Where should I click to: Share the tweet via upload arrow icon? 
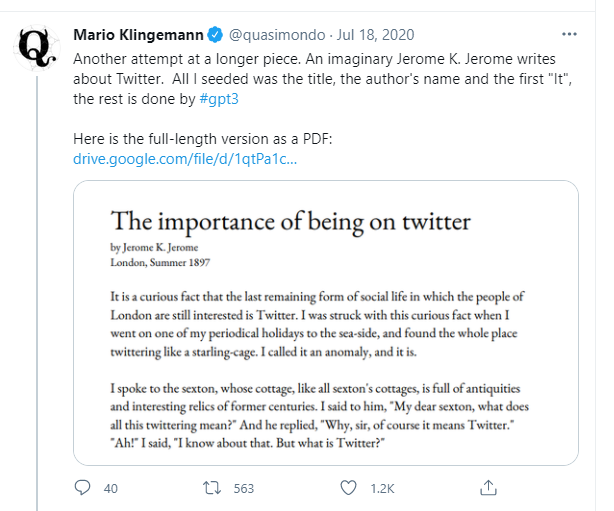(488, 488)
